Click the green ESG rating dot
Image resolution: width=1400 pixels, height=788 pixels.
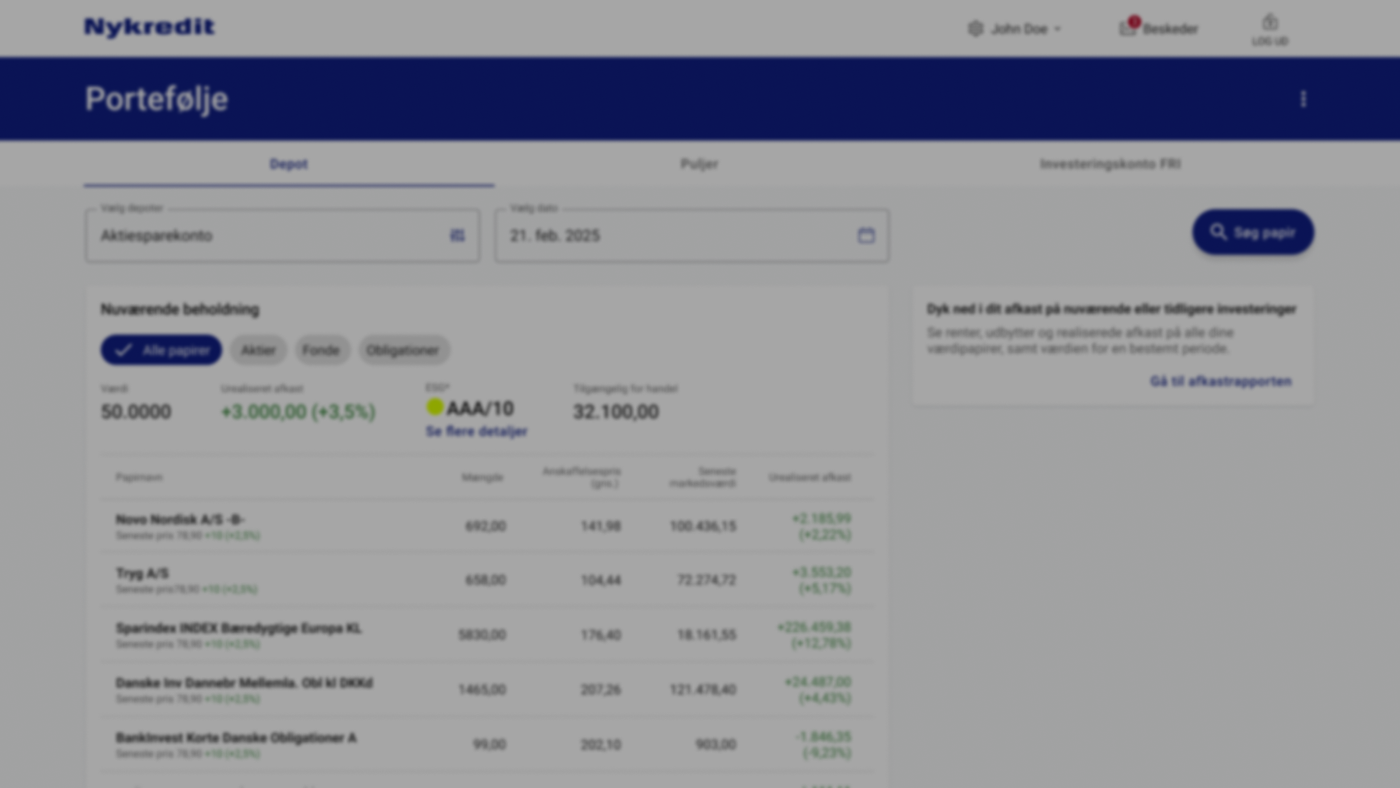click(x=435, y=407)
